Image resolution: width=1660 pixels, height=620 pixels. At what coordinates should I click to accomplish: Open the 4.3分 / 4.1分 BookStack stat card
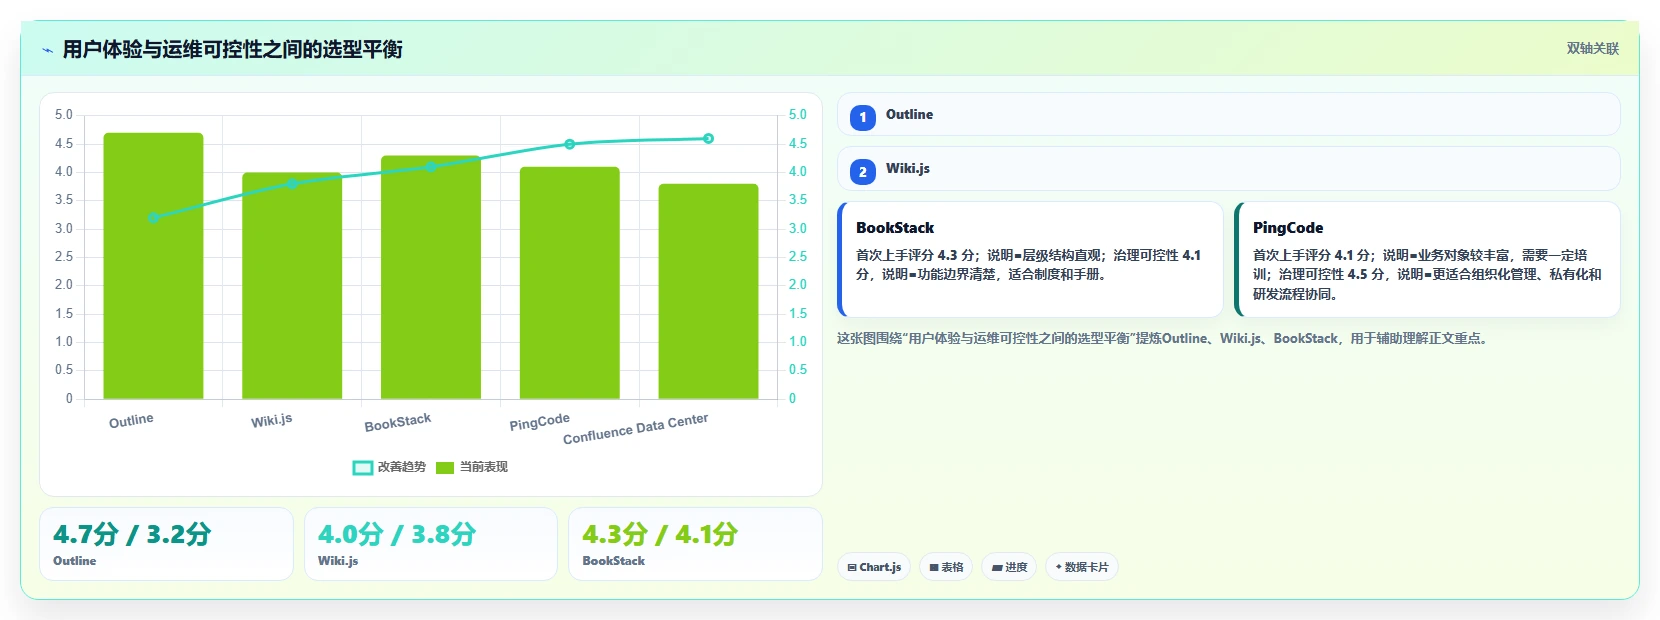pyautogui.click(x=695, y=544)
